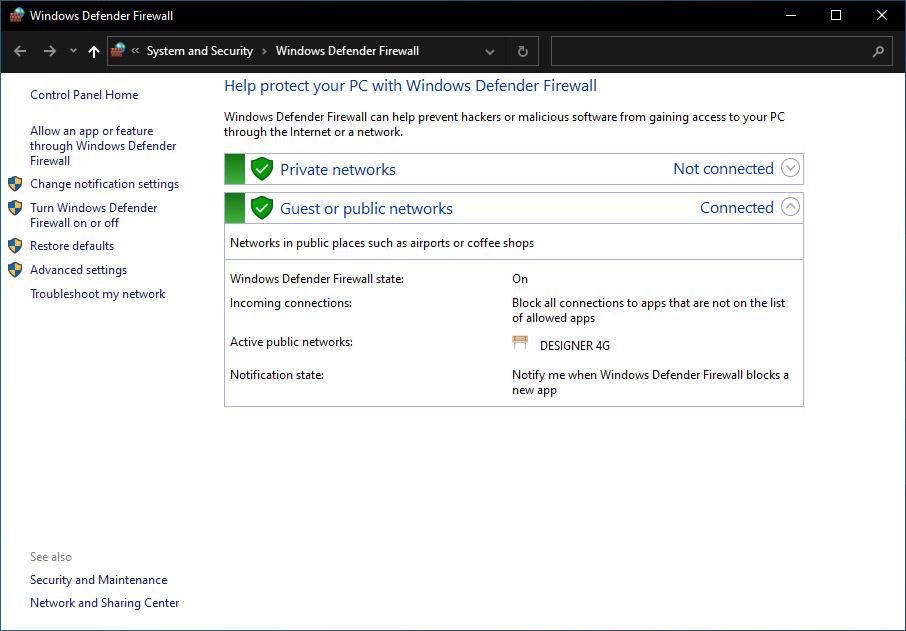Open Advanced settings

[79, 270]
